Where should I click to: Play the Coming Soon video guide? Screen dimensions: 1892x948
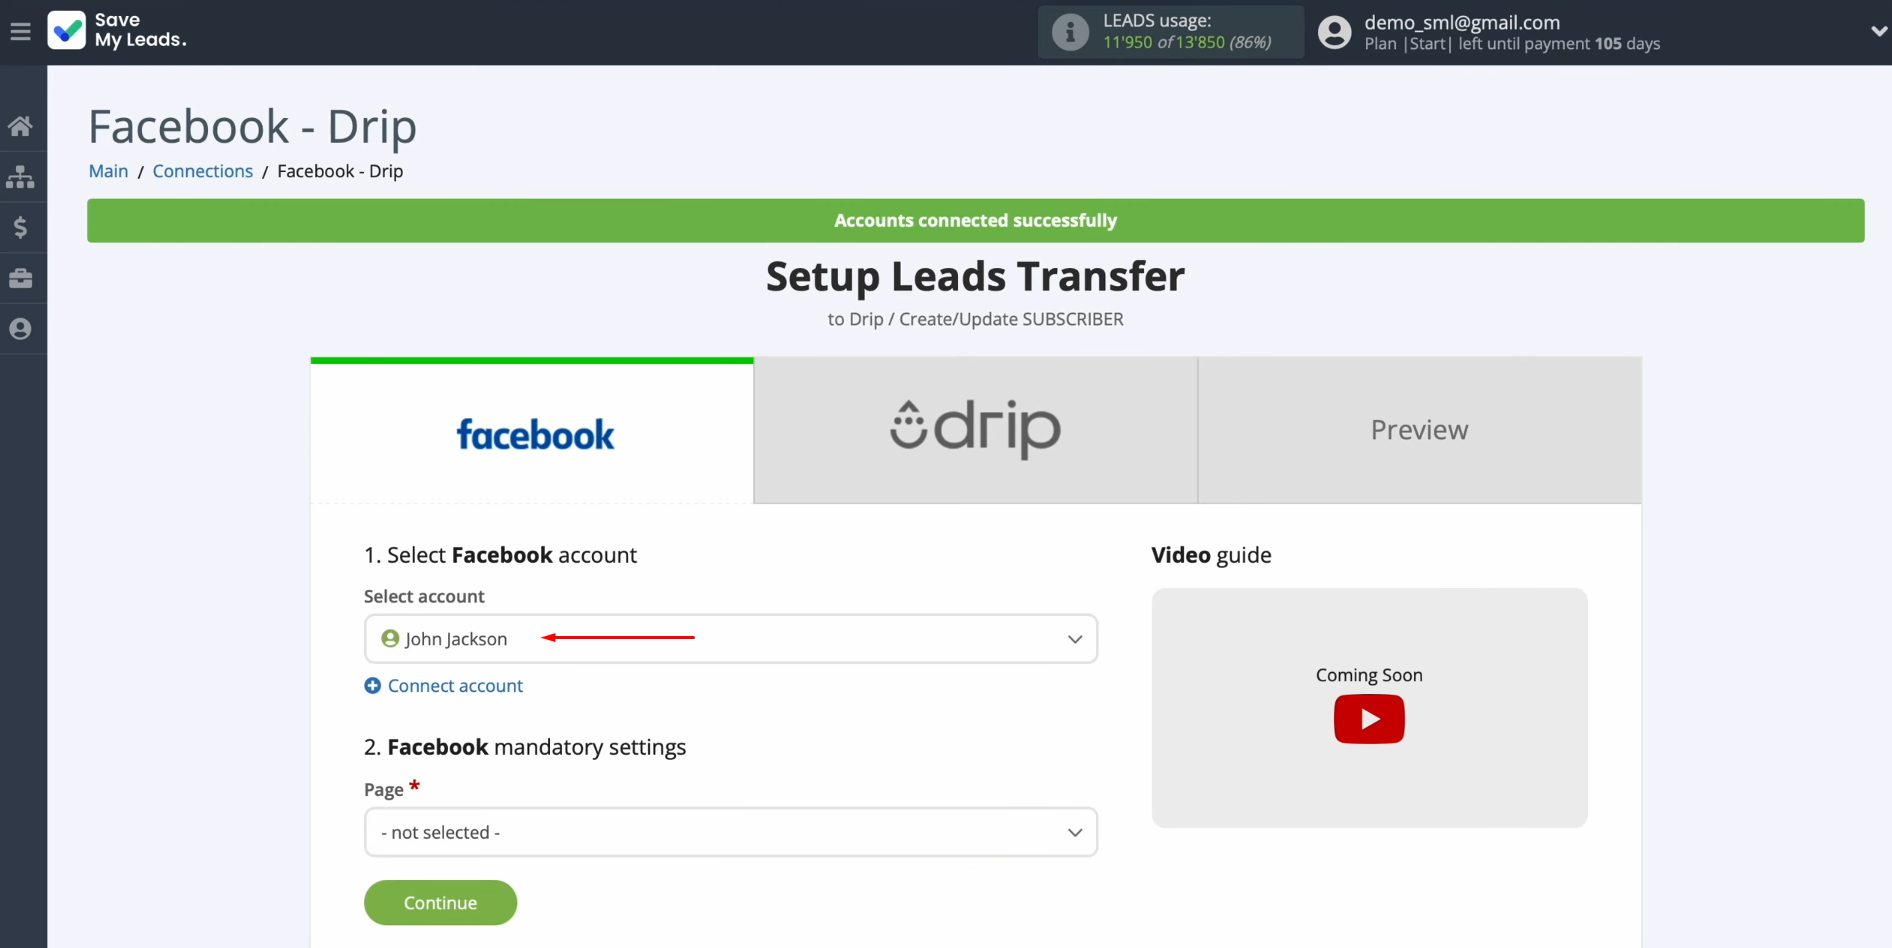point(1369,719)
